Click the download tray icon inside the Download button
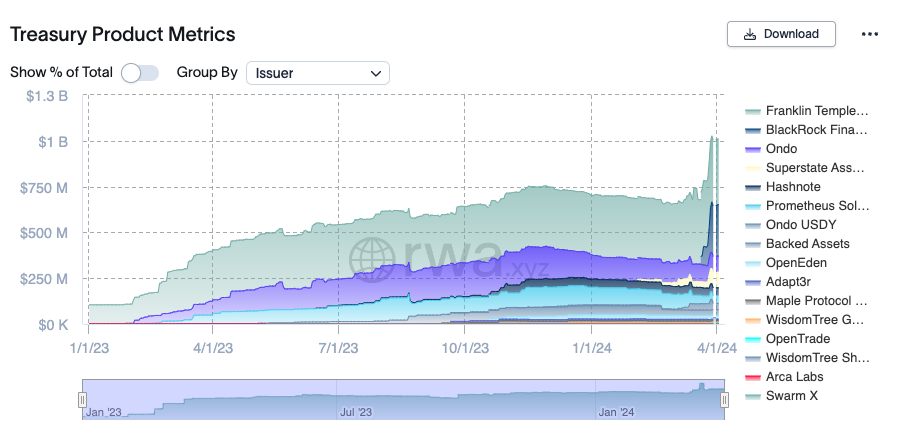The image size is (900, 447). 750,34
